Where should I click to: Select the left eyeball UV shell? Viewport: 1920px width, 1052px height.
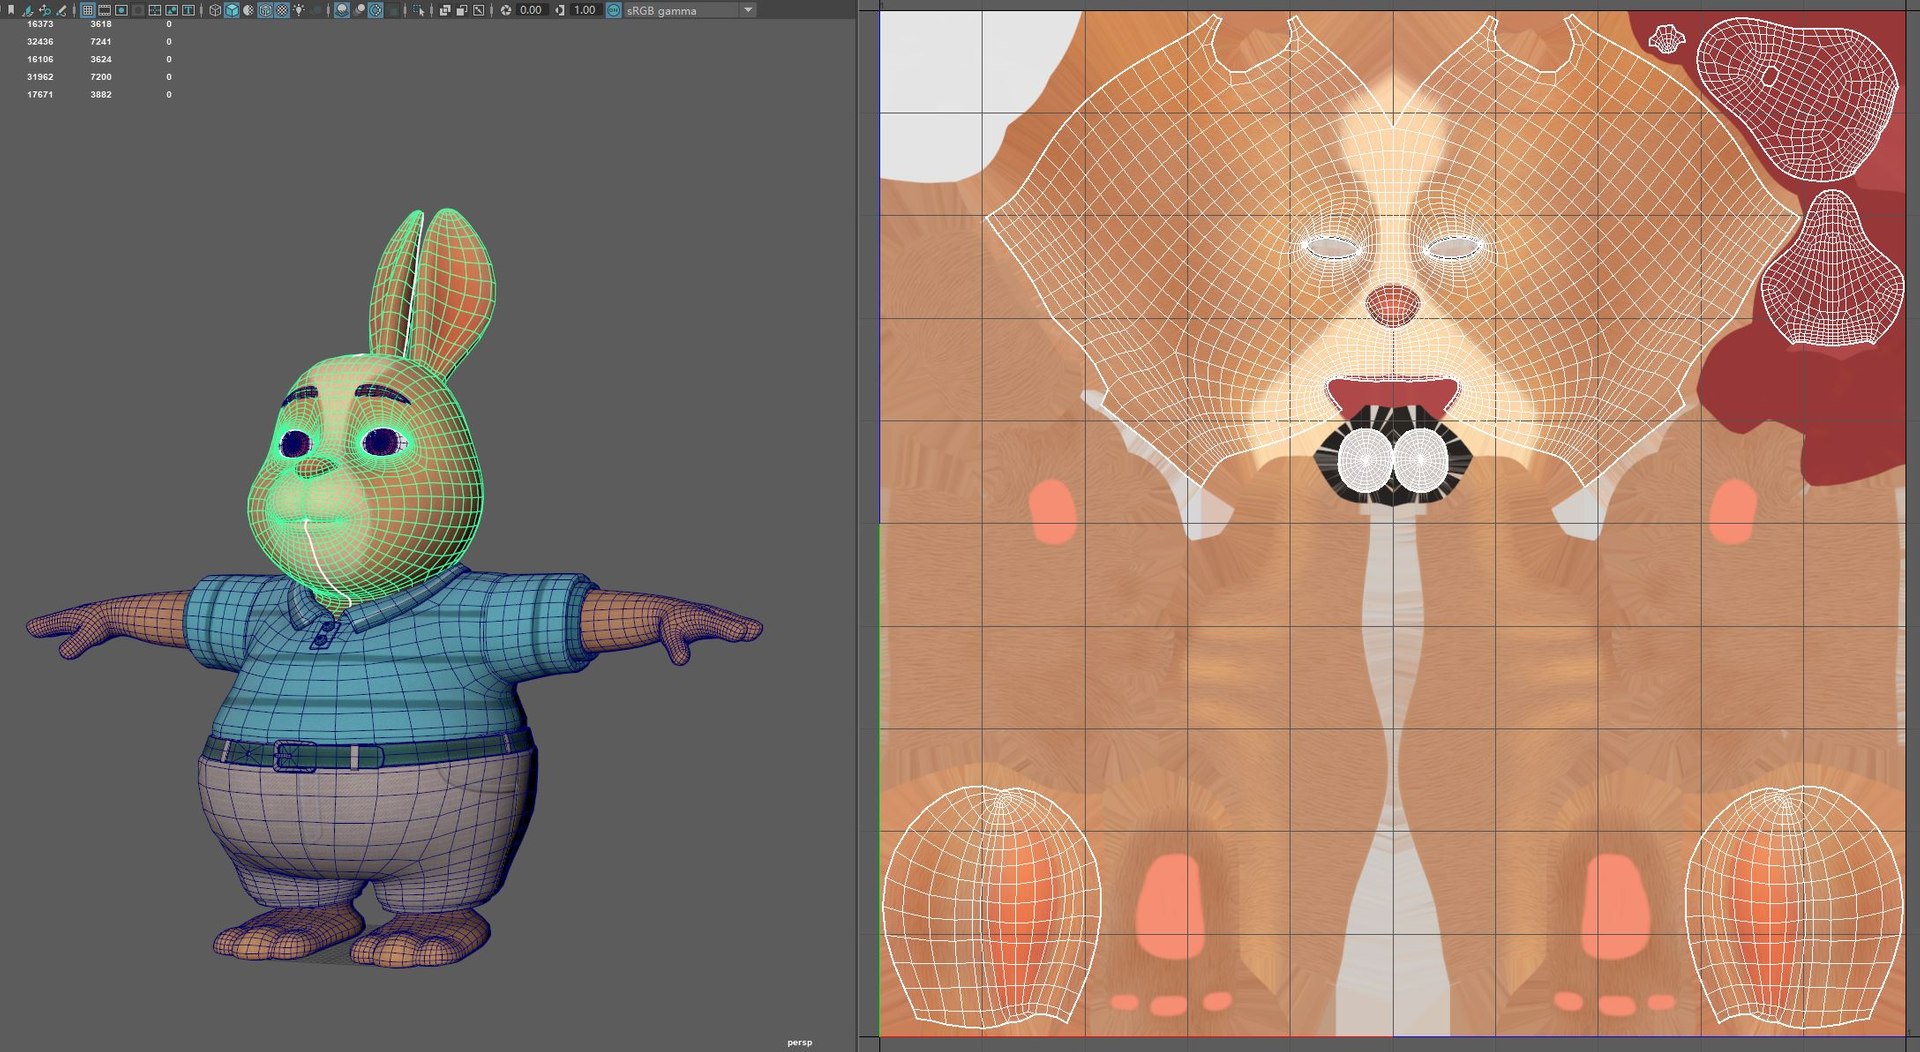(1364, 460)
